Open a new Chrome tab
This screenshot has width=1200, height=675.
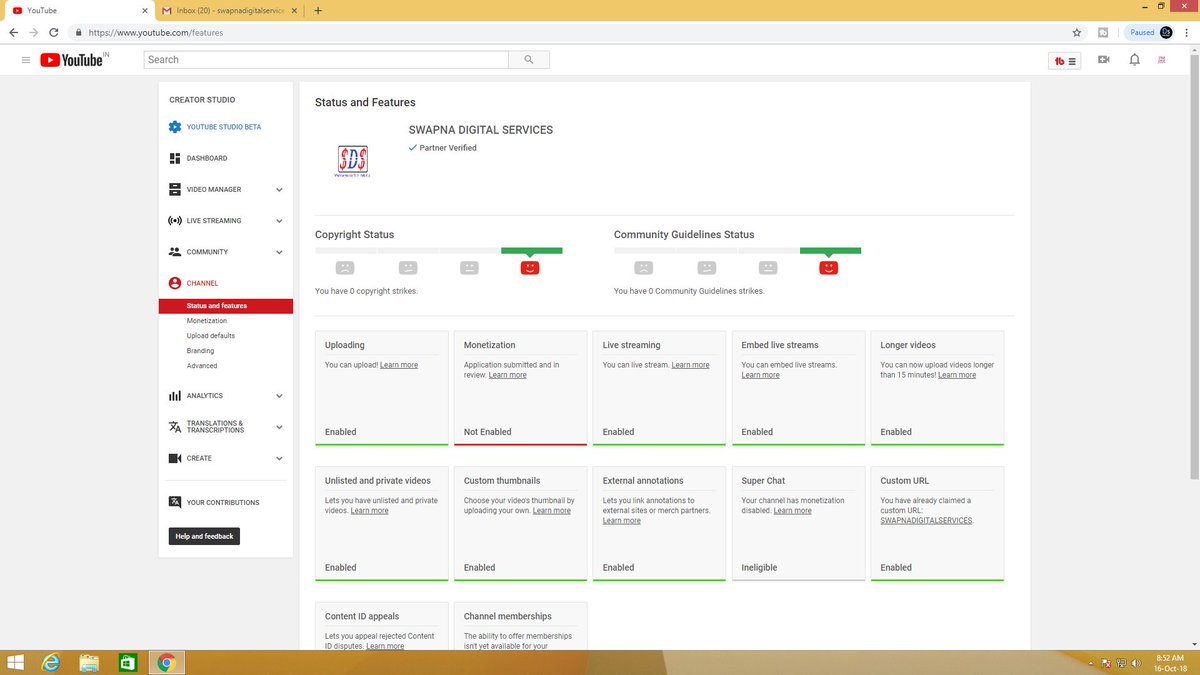(318, 10)
